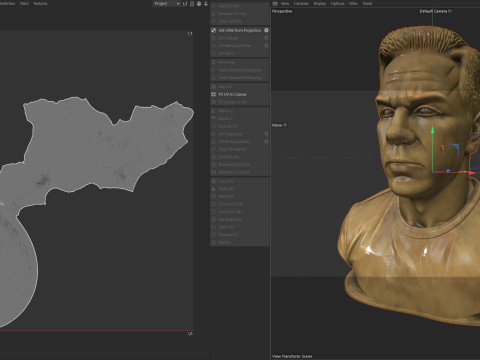Choose Add UV Tile command
Screen dimensions: 480x360
coord(240,6)
